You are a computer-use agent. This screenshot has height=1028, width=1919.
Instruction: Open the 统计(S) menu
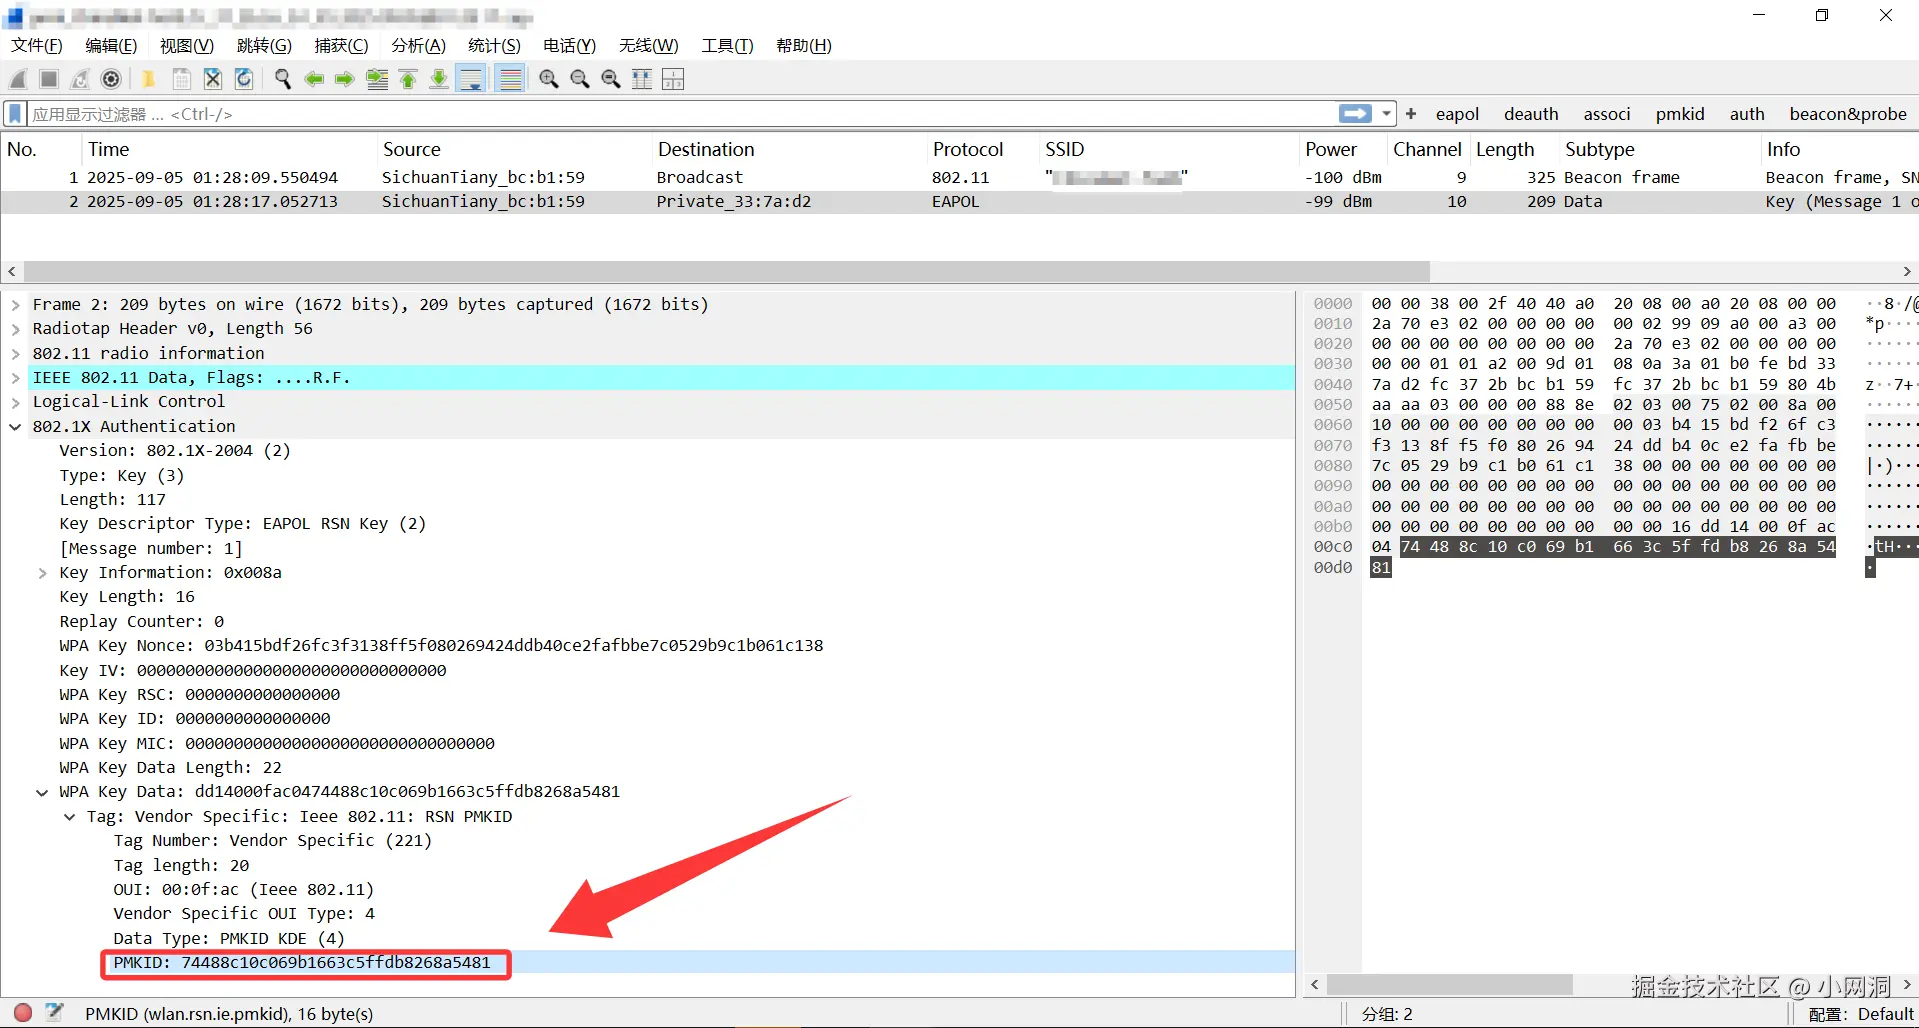tap(494, 45)
